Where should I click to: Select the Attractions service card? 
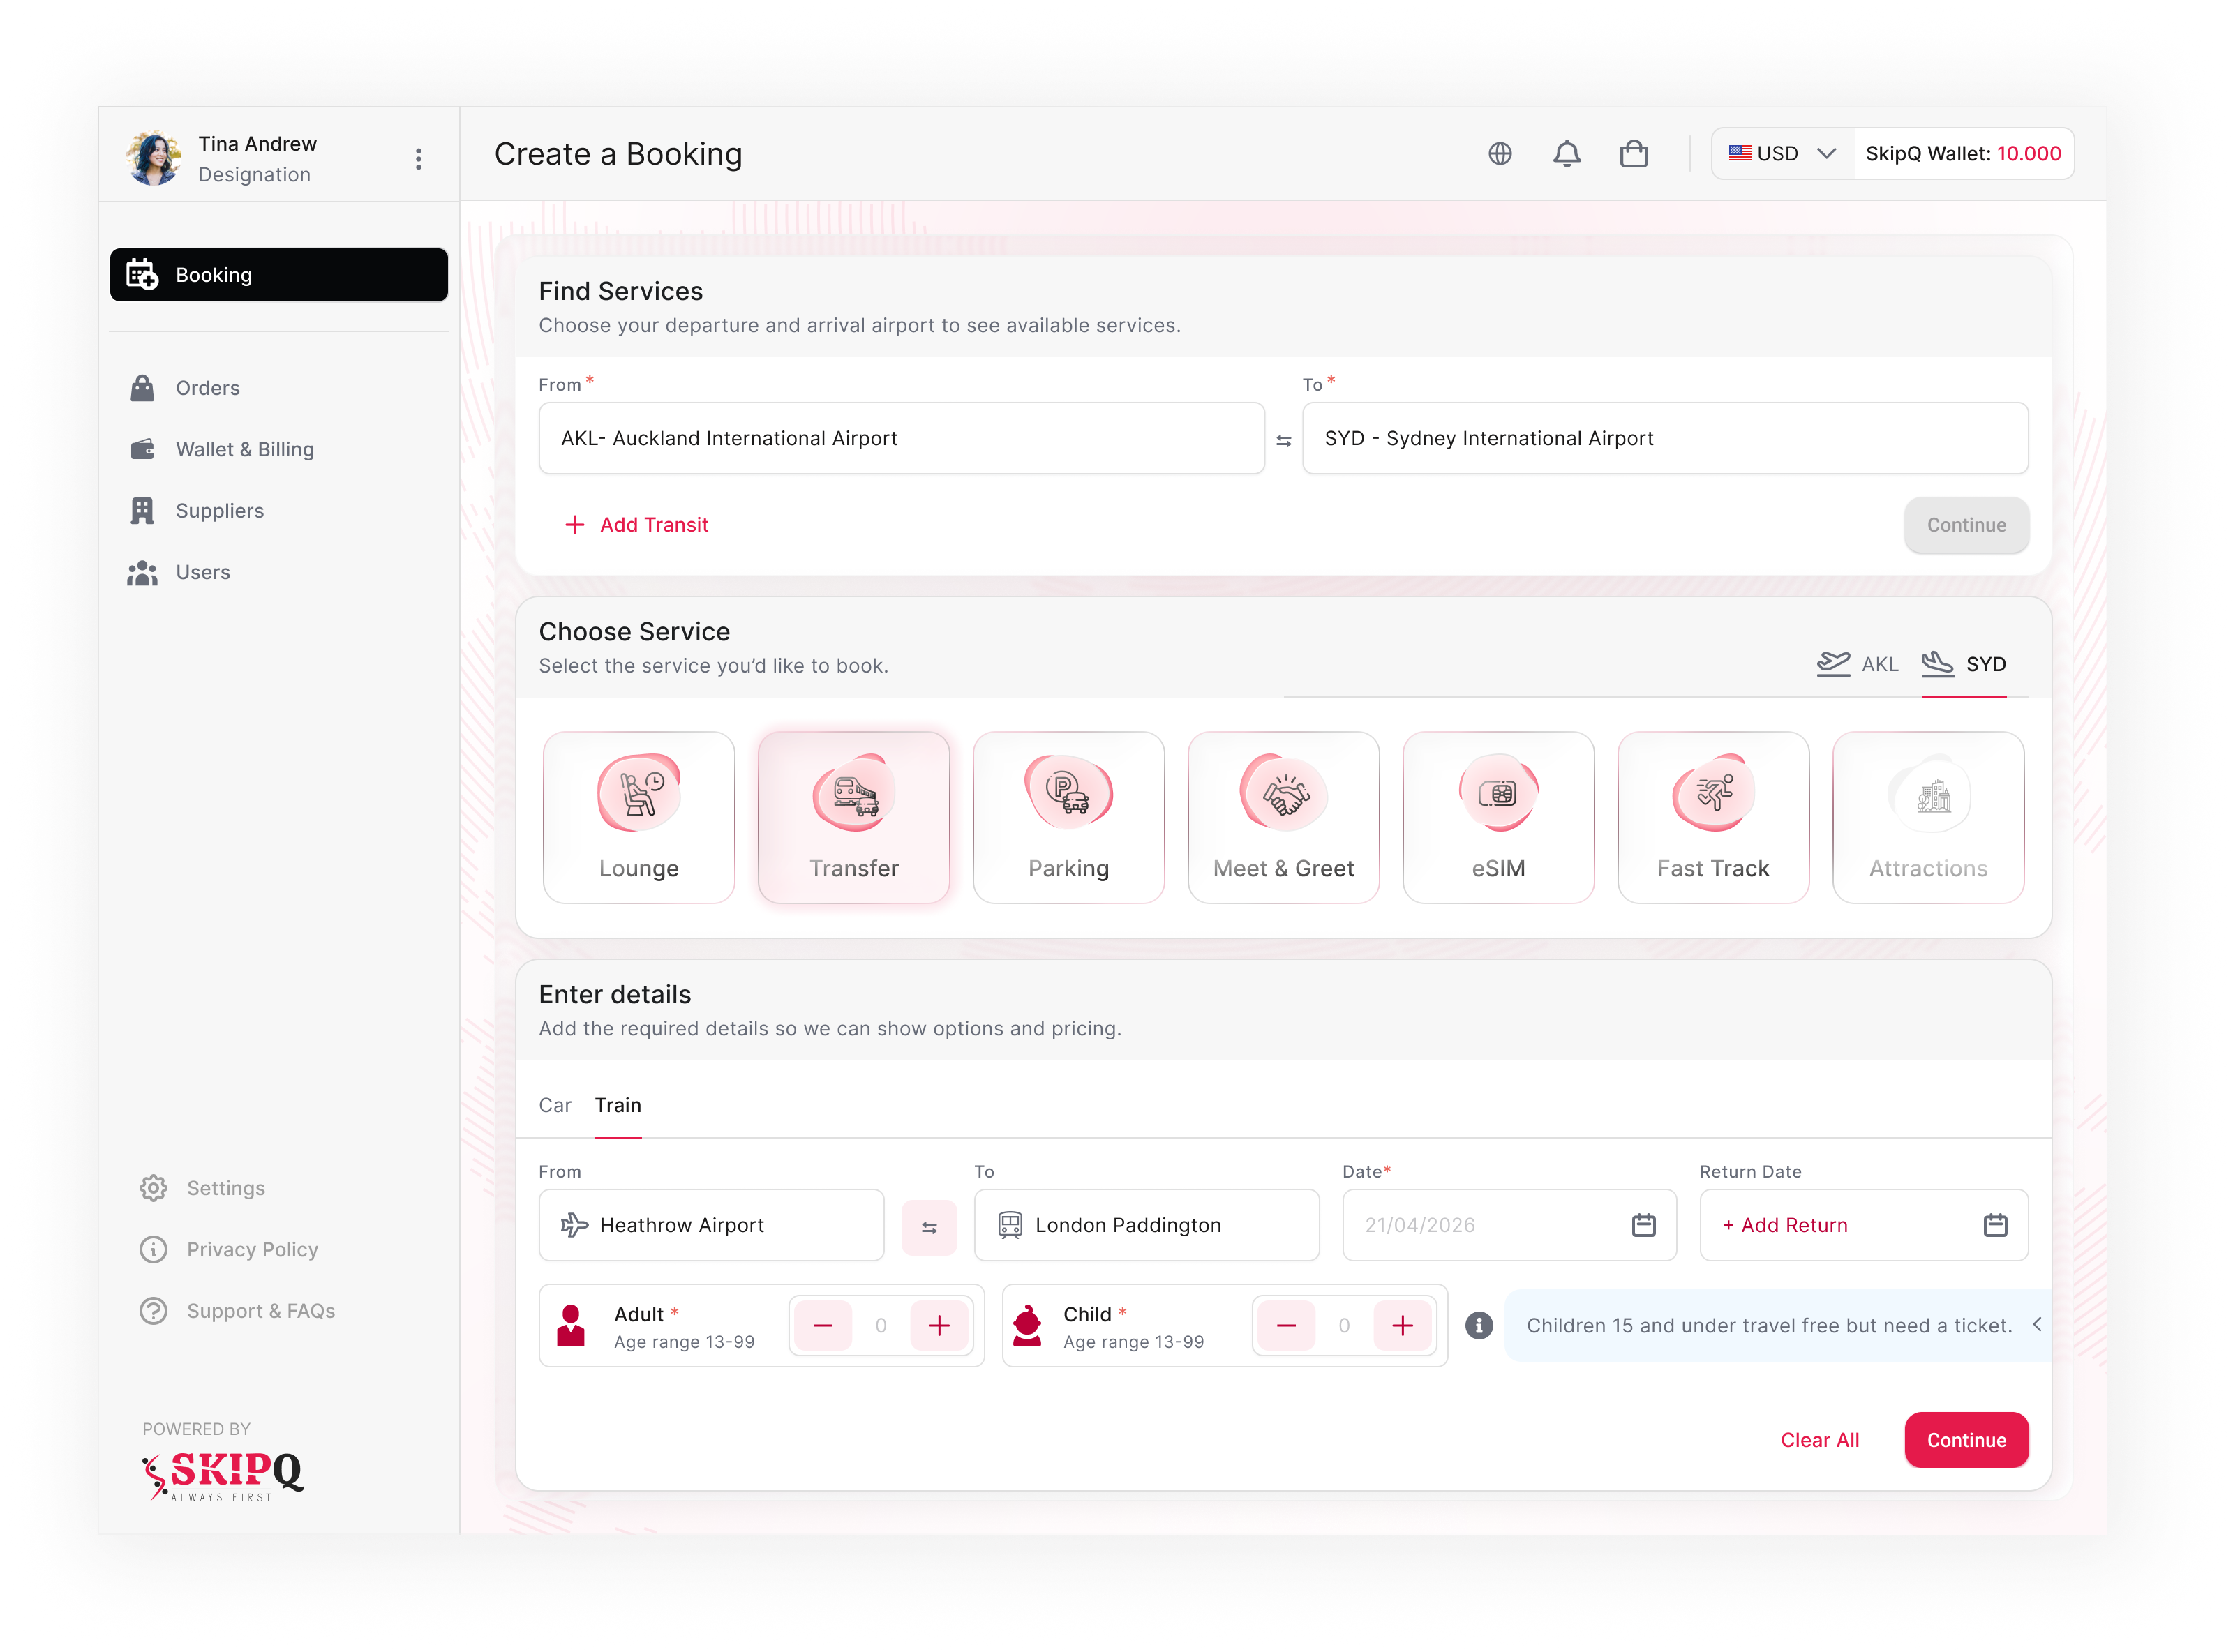1928,817
